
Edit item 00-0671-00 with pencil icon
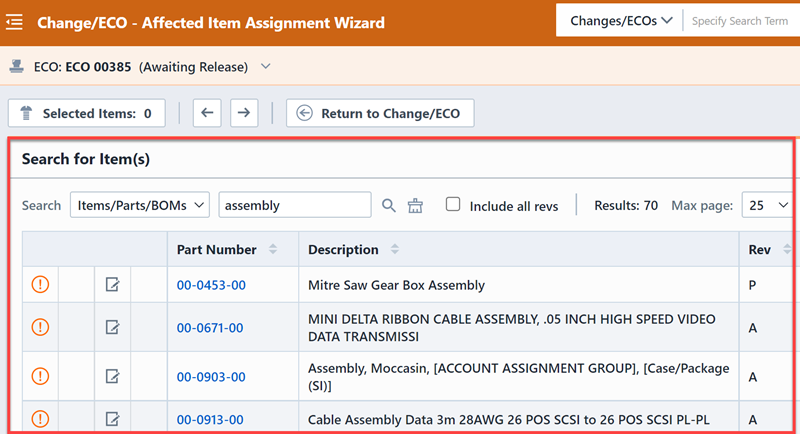click(x=112, y=327)
